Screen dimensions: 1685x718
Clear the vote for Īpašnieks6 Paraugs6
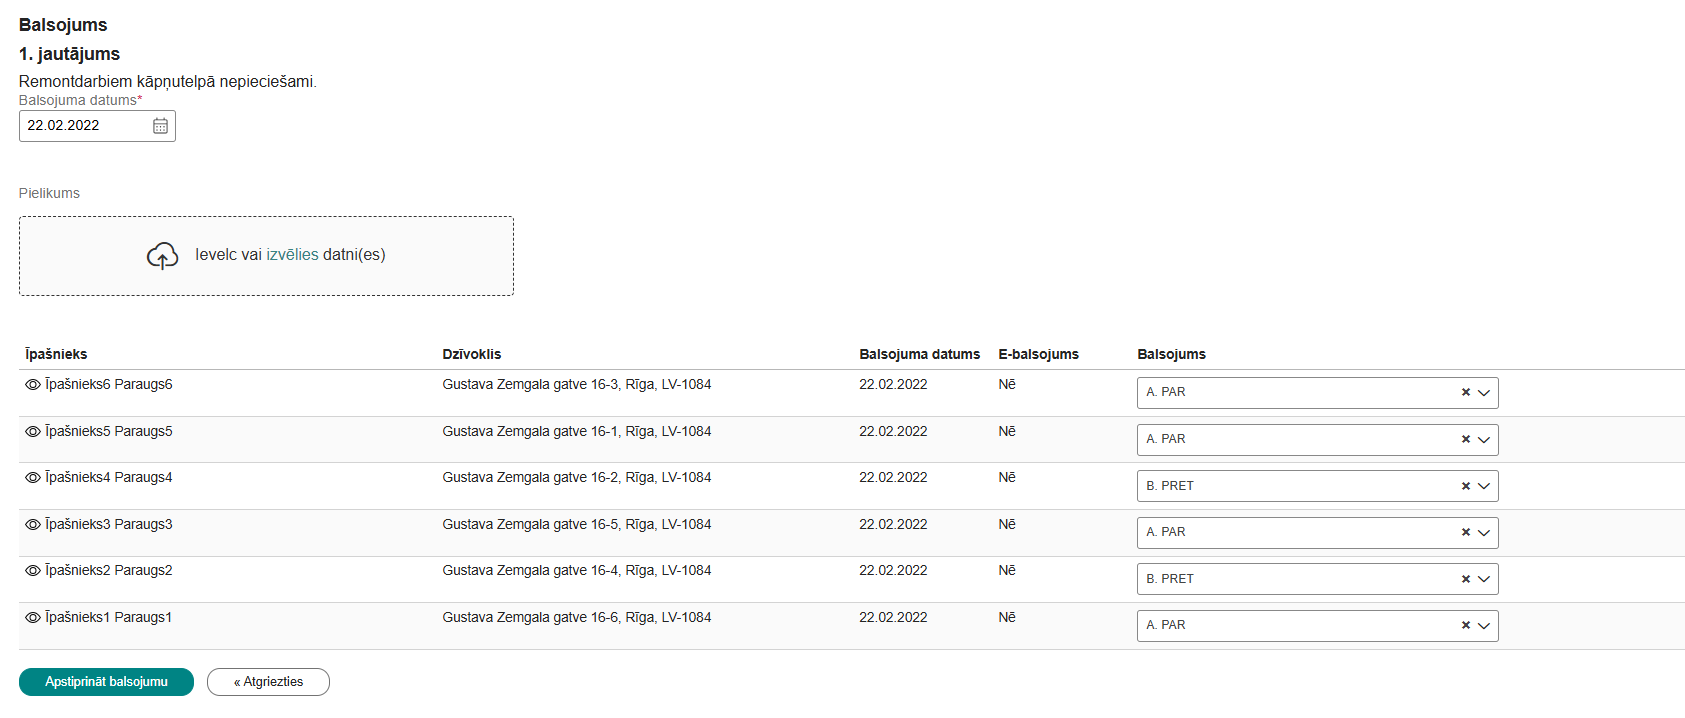coord(1465,393)
